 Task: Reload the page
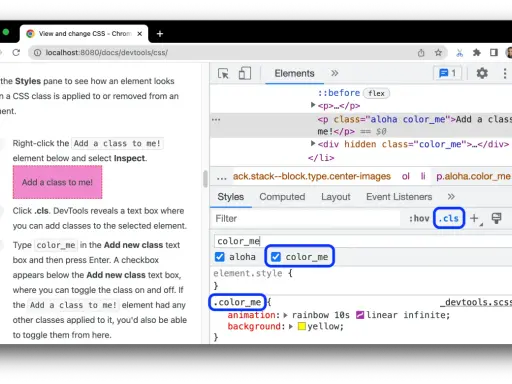point(16,52)
